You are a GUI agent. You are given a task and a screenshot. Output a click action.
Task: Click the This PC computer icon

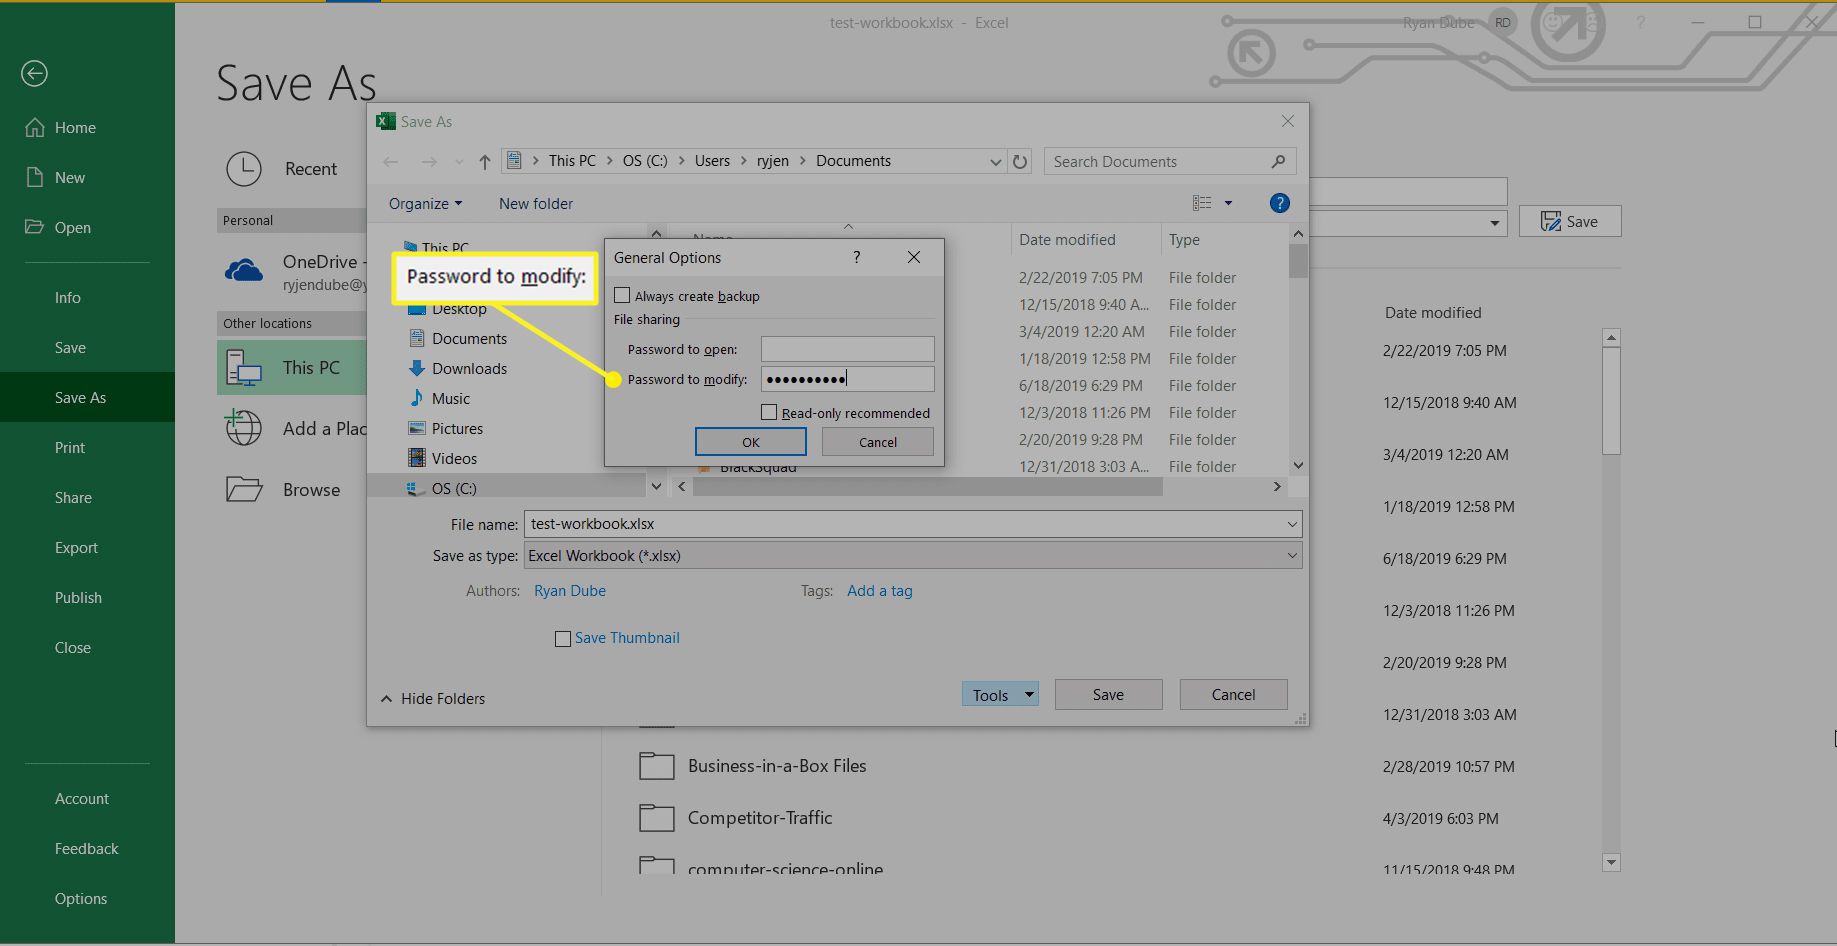(x=243, y=368)
